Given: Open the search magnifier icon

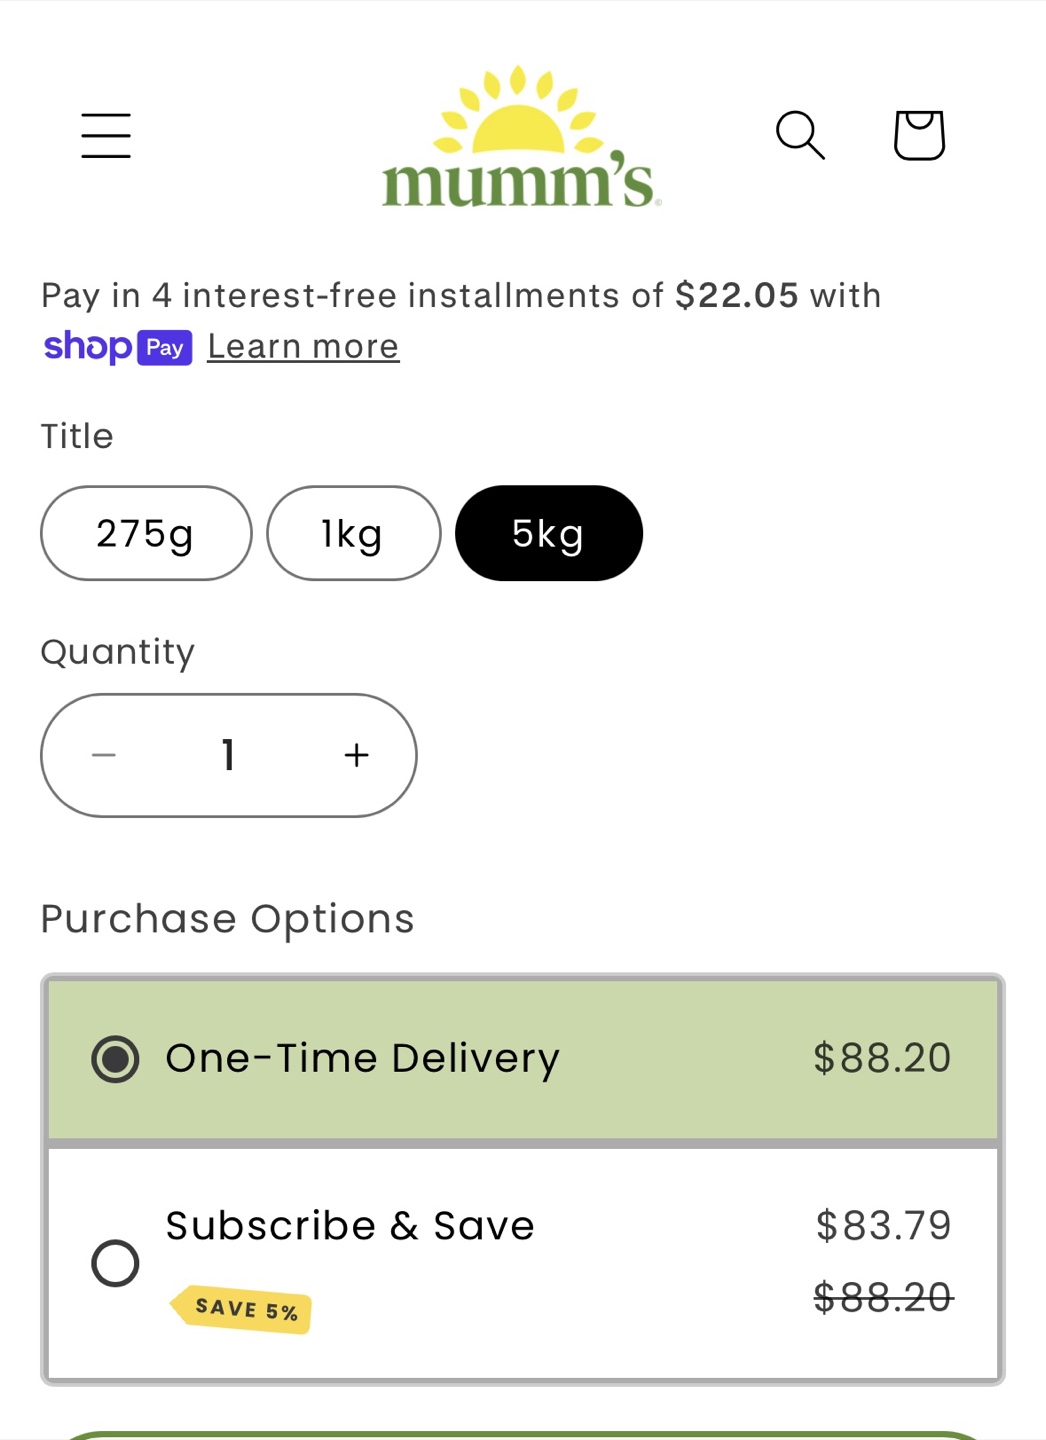Looking at the screenshot, I should click(x=800, y=135).
